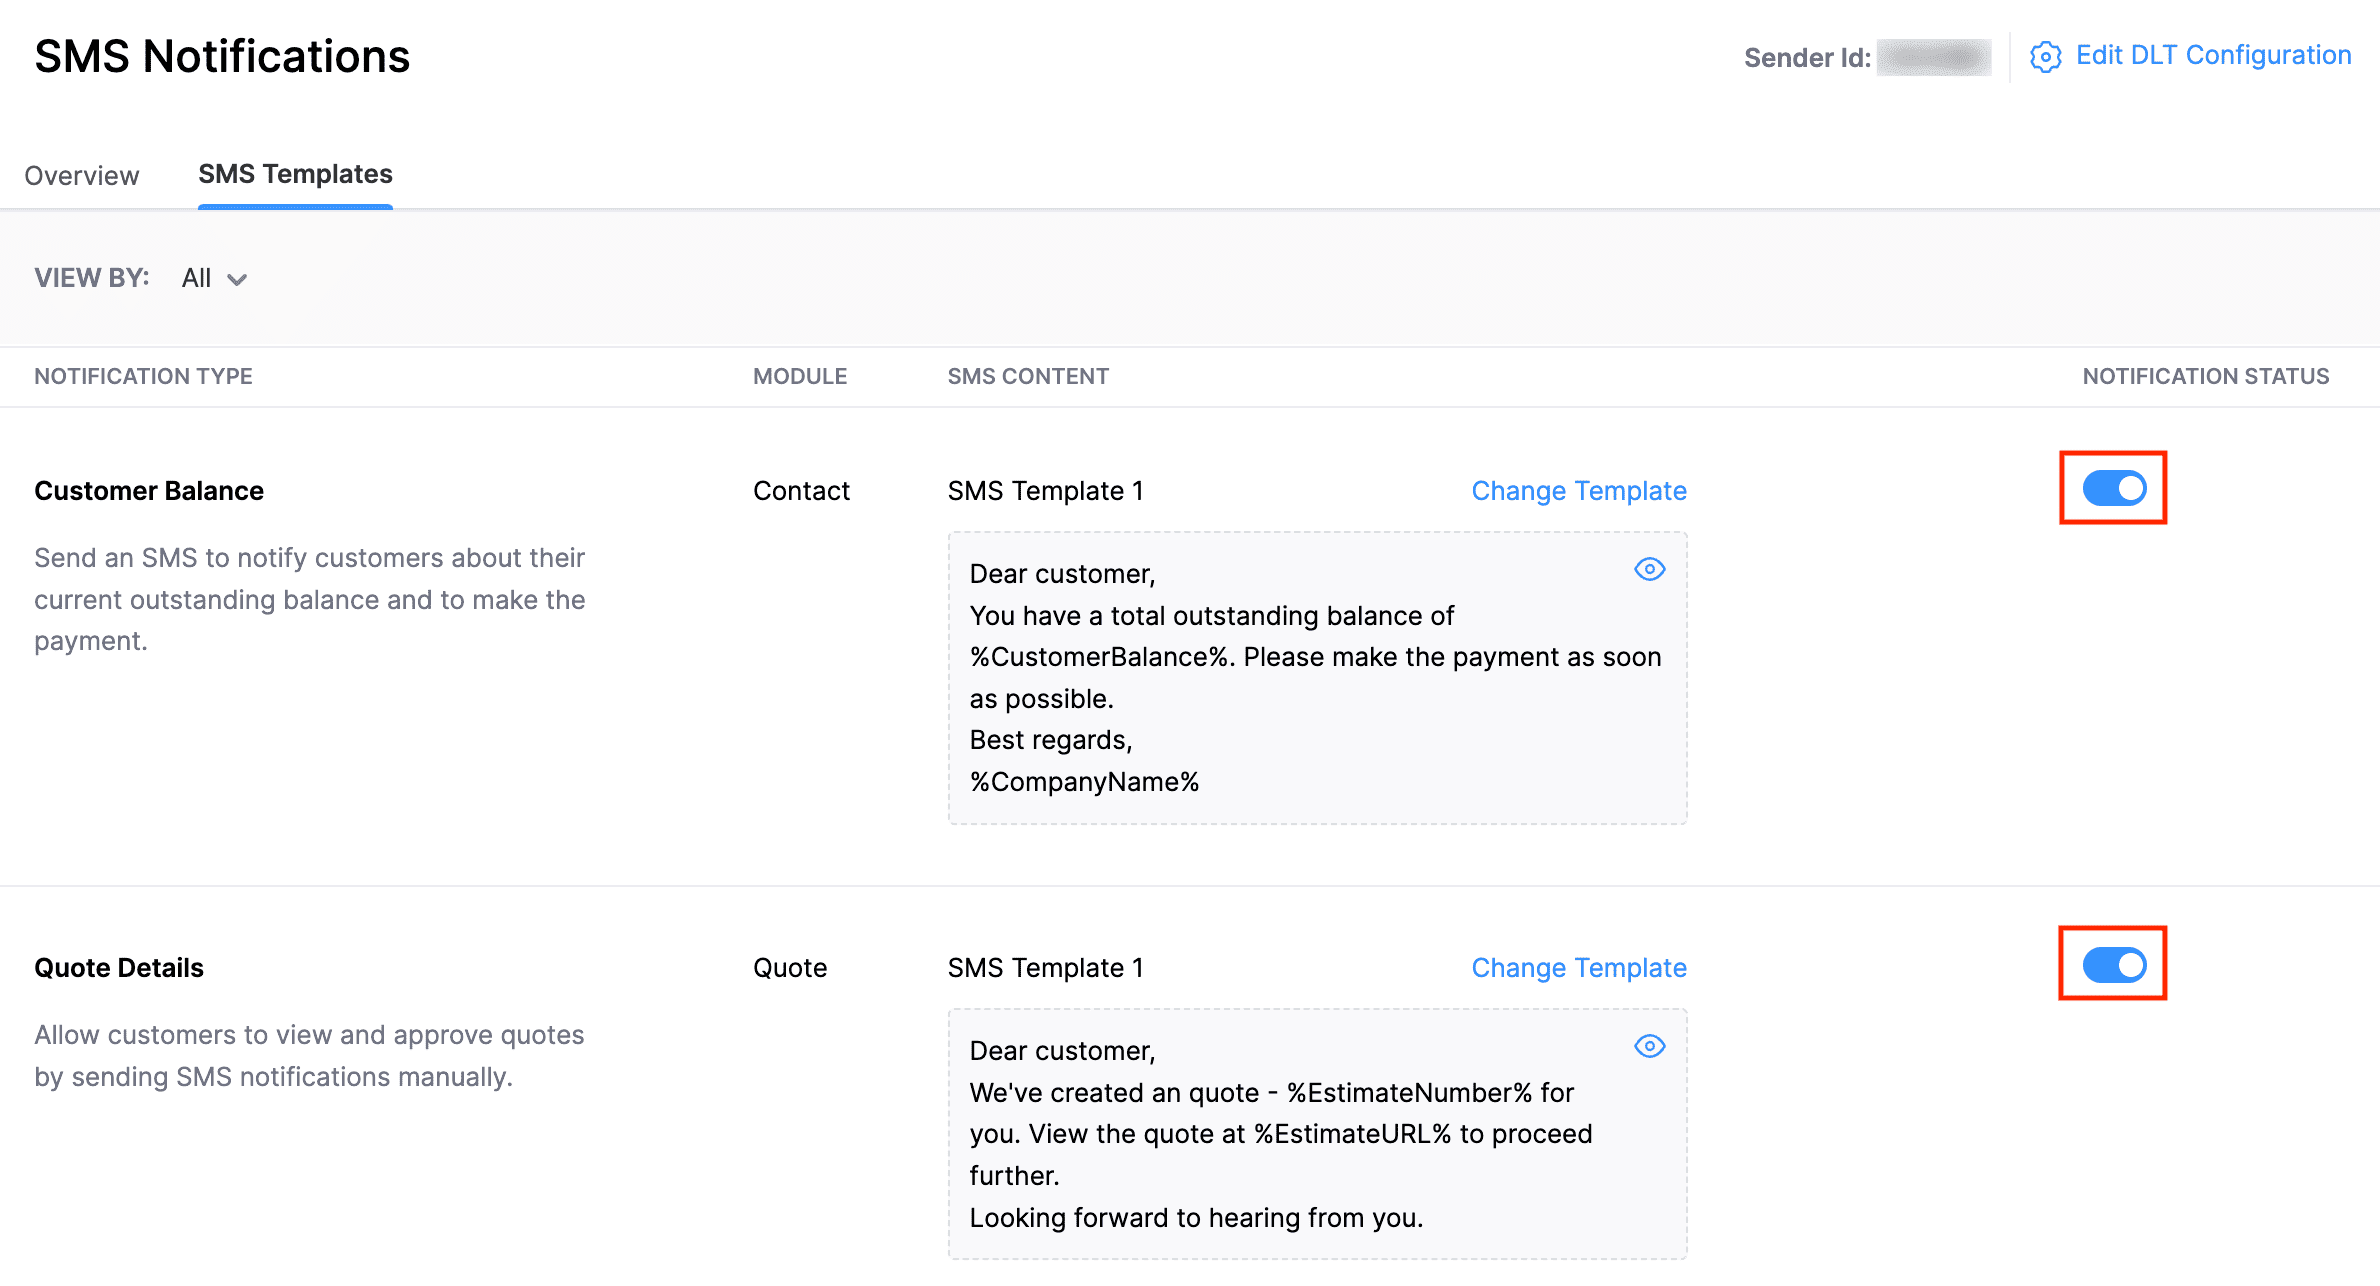Preview the Customer Balance SMS template
Screen dimensions: 2380x1286
click(1650, 569)
